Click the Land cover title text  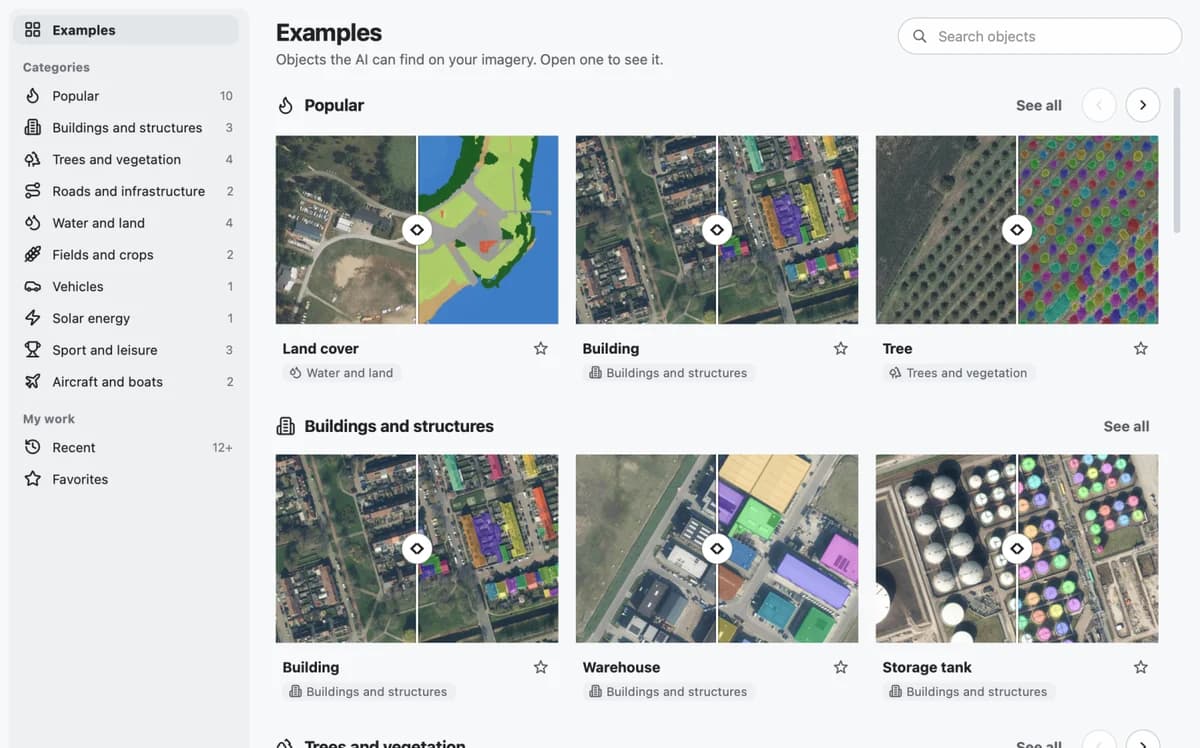coord(320,348)
